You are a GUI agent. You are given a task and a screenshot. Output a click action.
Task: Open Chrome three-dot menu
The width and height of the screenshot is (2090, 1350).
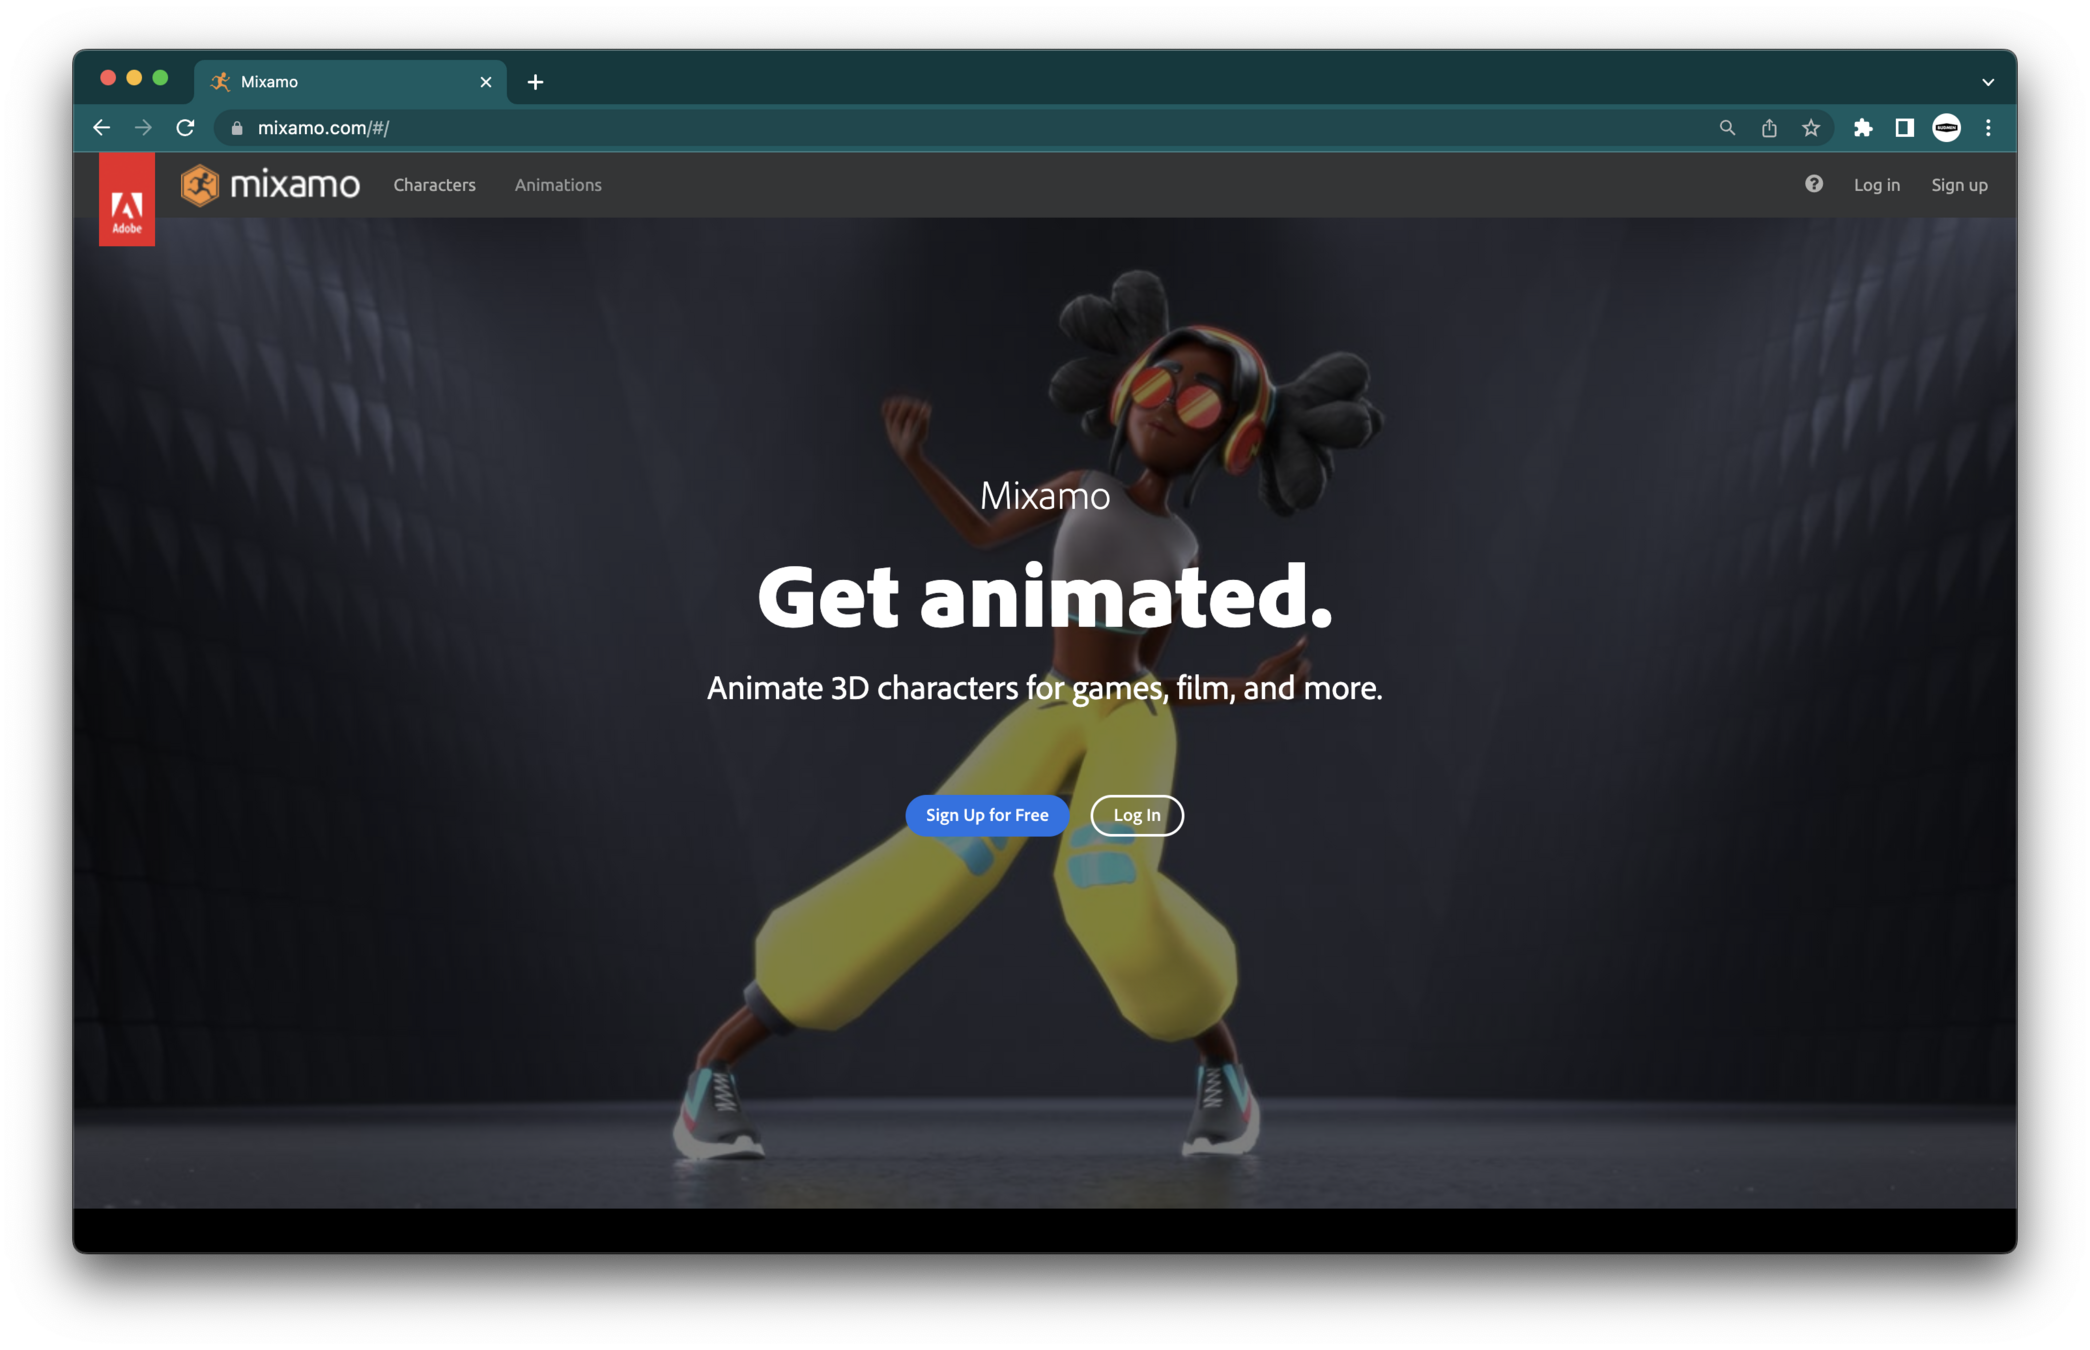click(x=1988, y=128)
